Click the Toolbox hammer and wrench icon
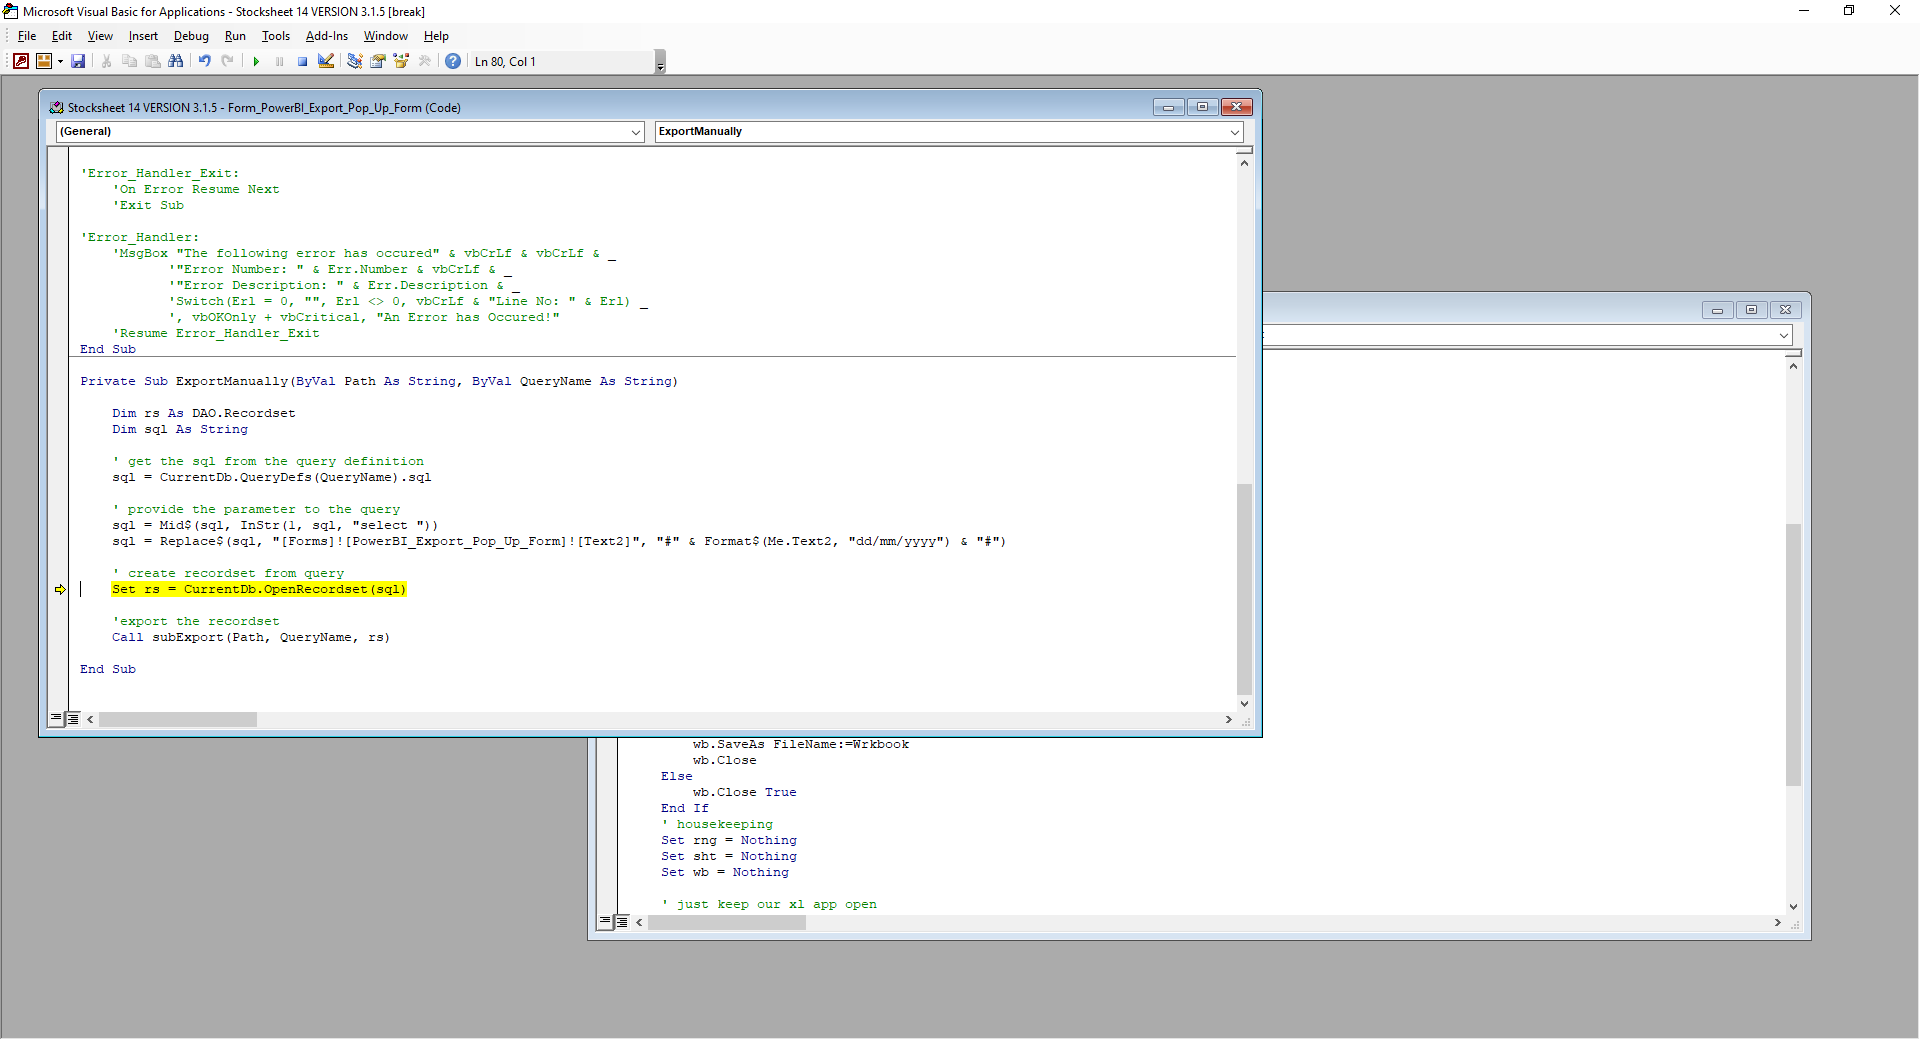 pyautogui.click(x=424, y=61)
